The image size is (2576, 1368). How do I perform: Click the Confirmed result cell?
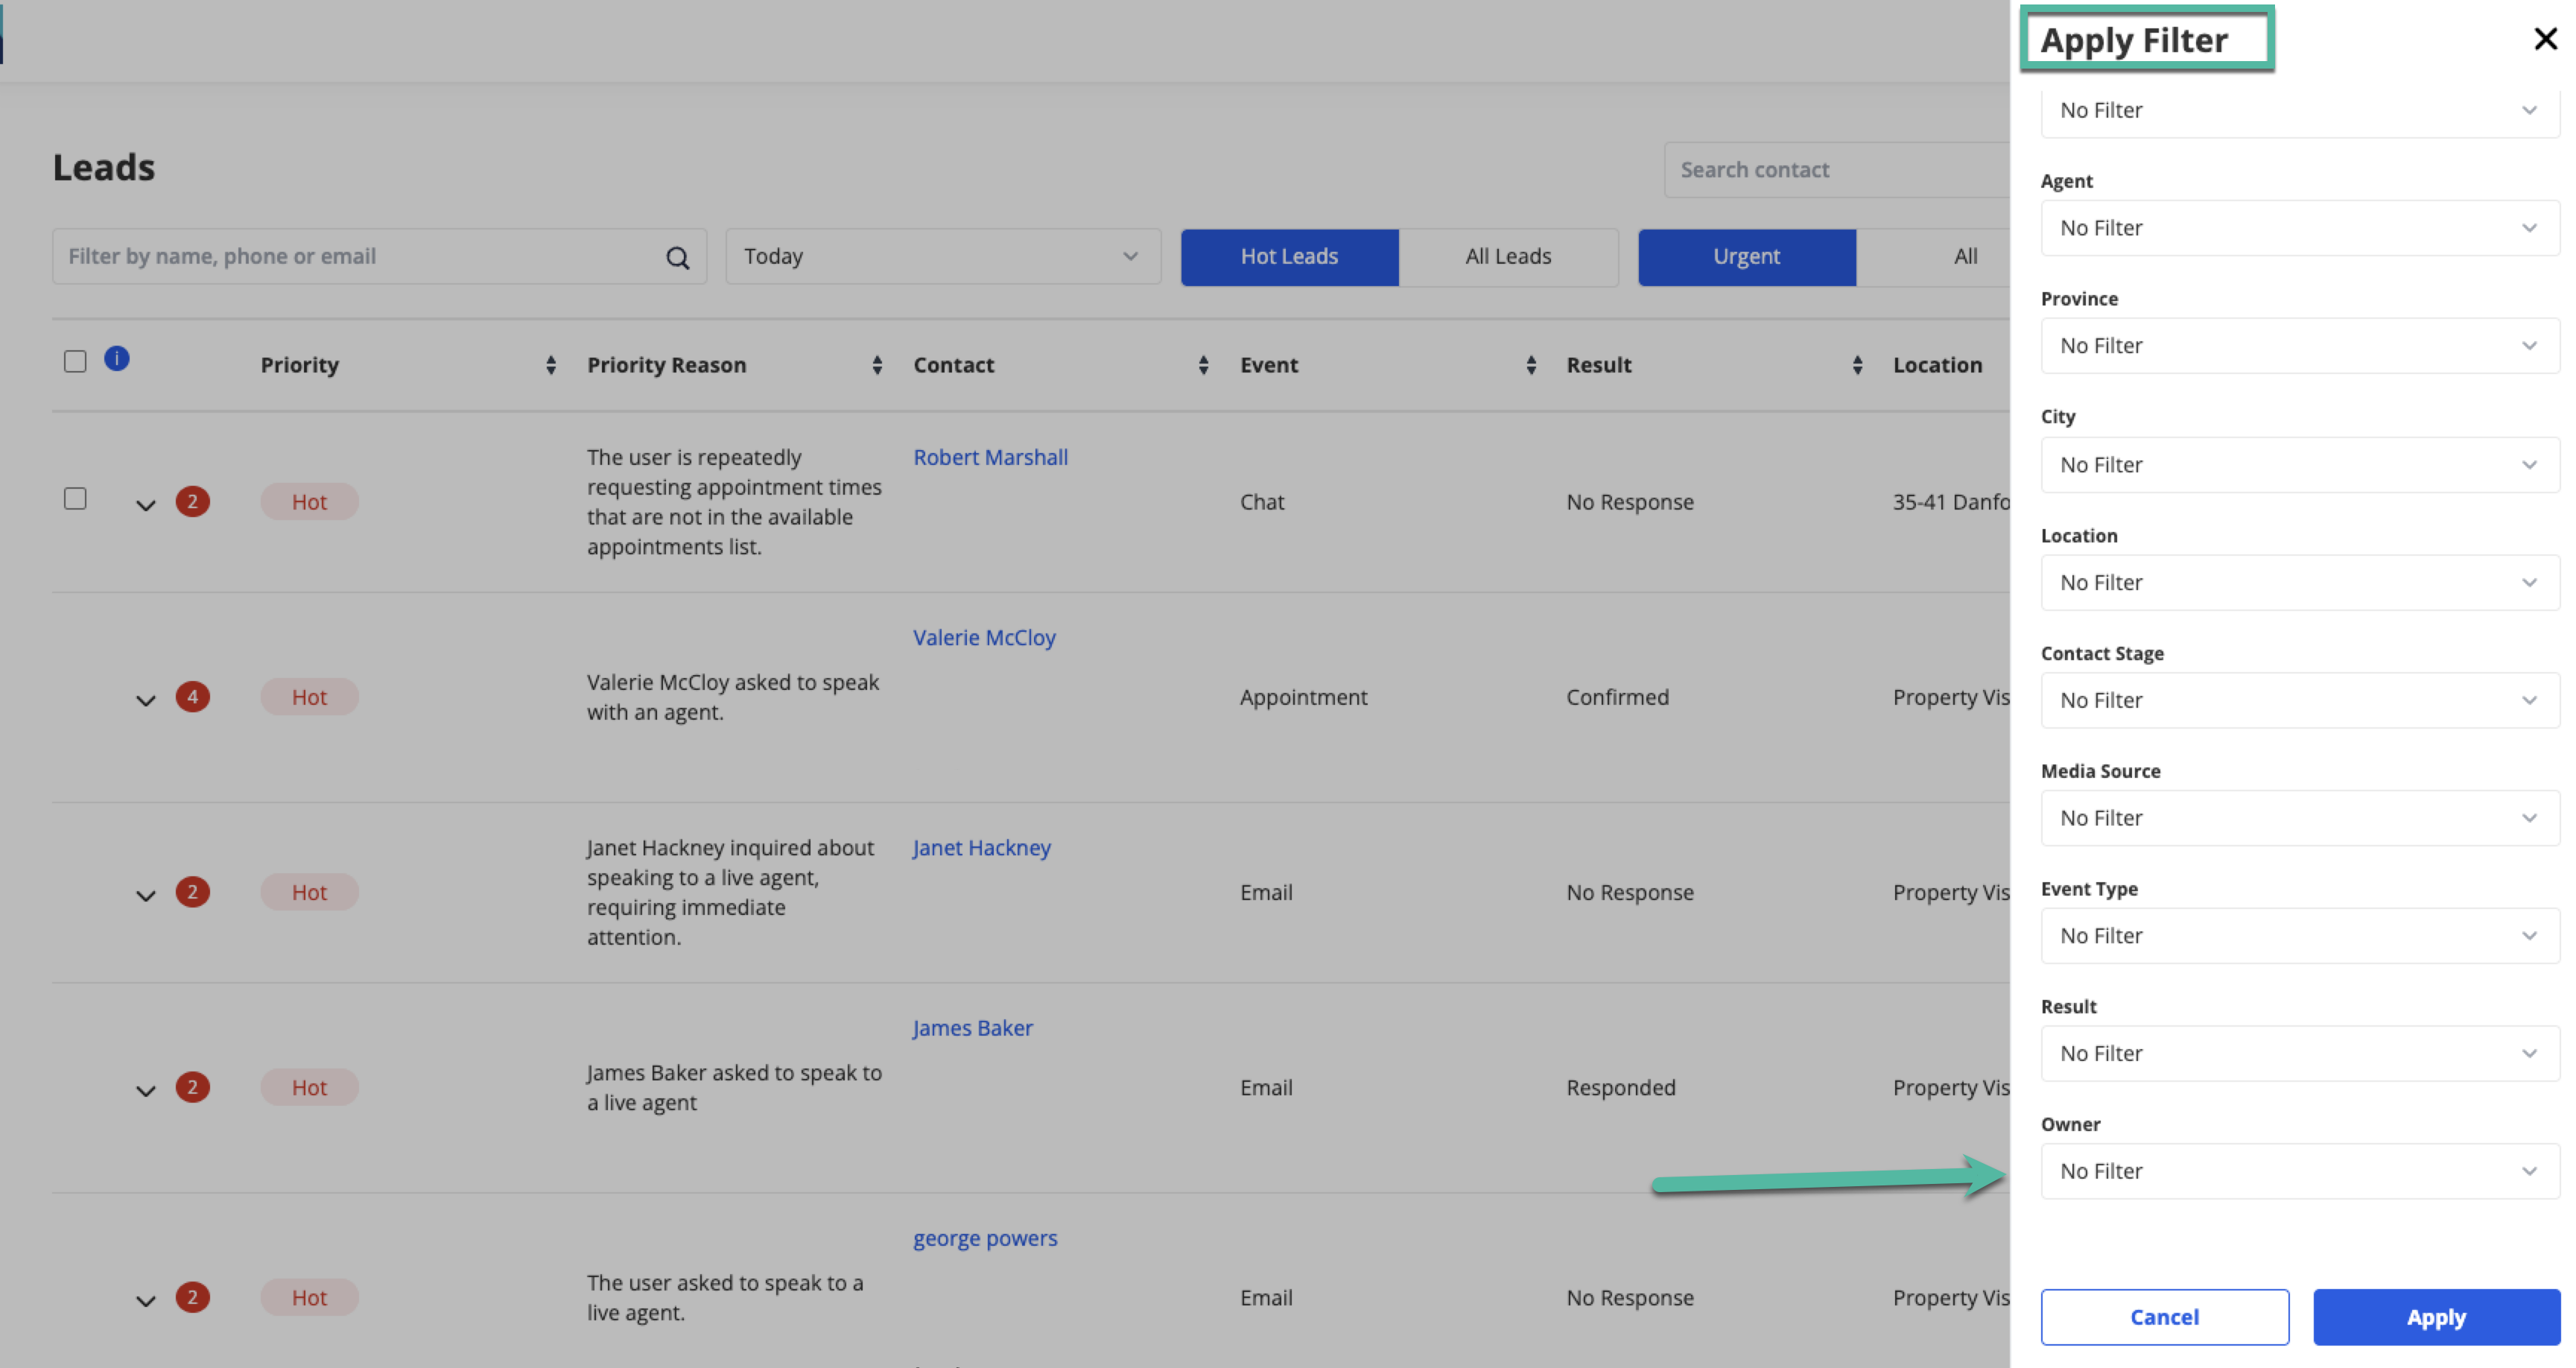pyautogui.click(x=1617, y=697)
